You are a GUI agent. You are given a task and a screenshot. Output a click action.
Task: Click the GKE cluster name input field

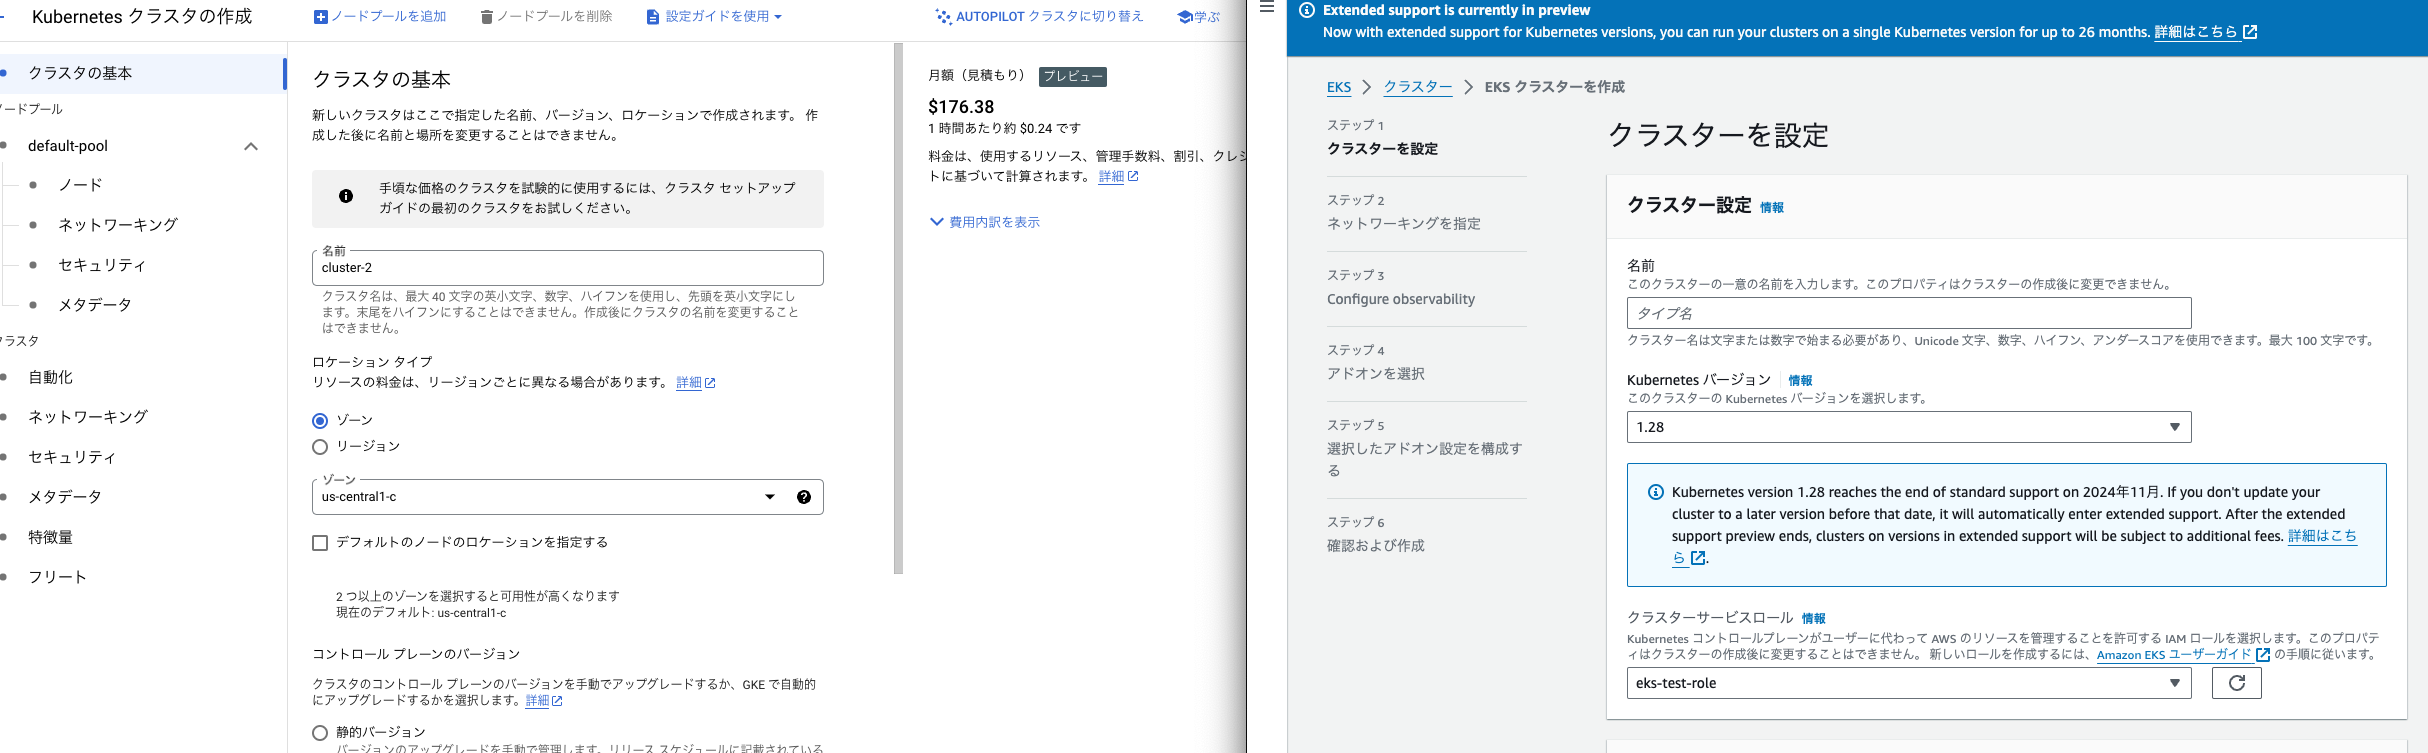568,268
